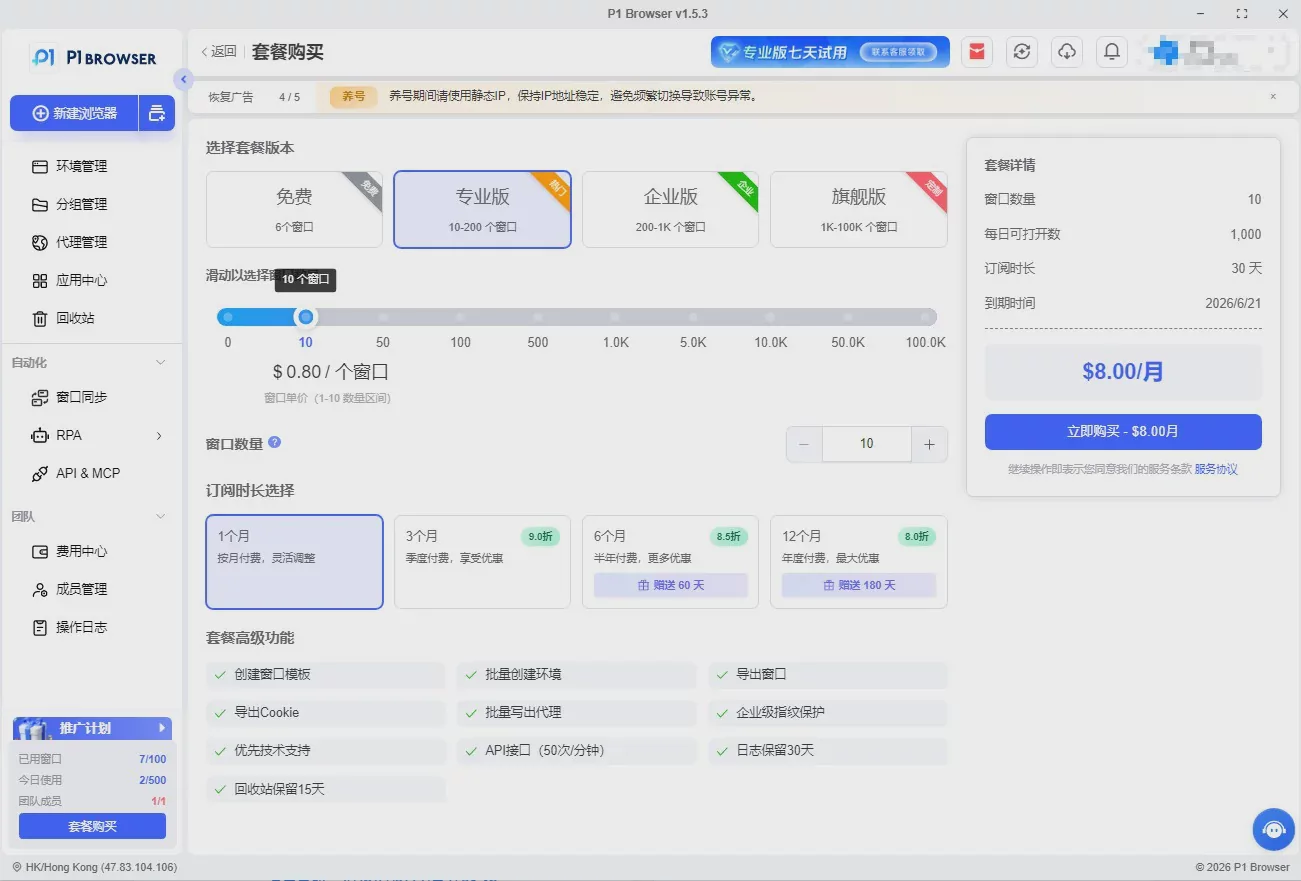The height and width of the screenshot is (881, 1301).
Task: Increase window count with plus button
Action: tap(929, 444)
